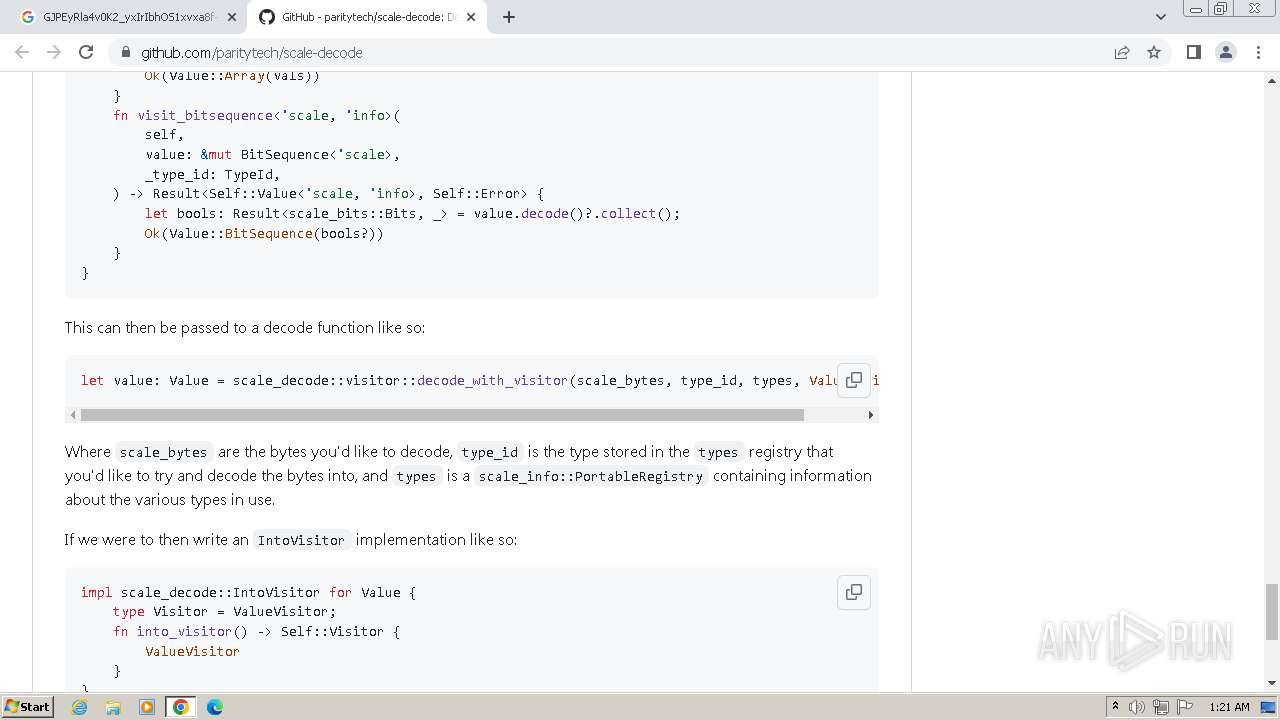Click 'ValueVisitor' return value in code

[192, 651]
